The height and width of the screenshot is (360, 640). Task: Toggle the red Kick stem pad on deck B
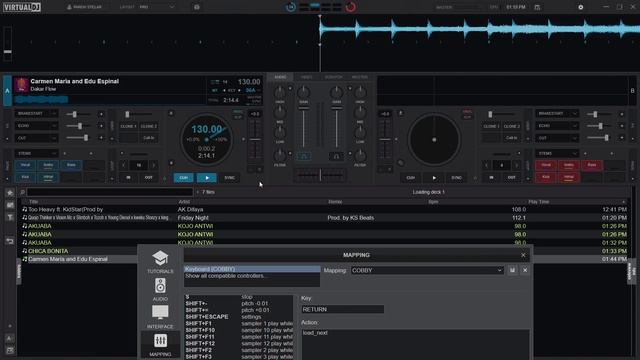(546, 177)
